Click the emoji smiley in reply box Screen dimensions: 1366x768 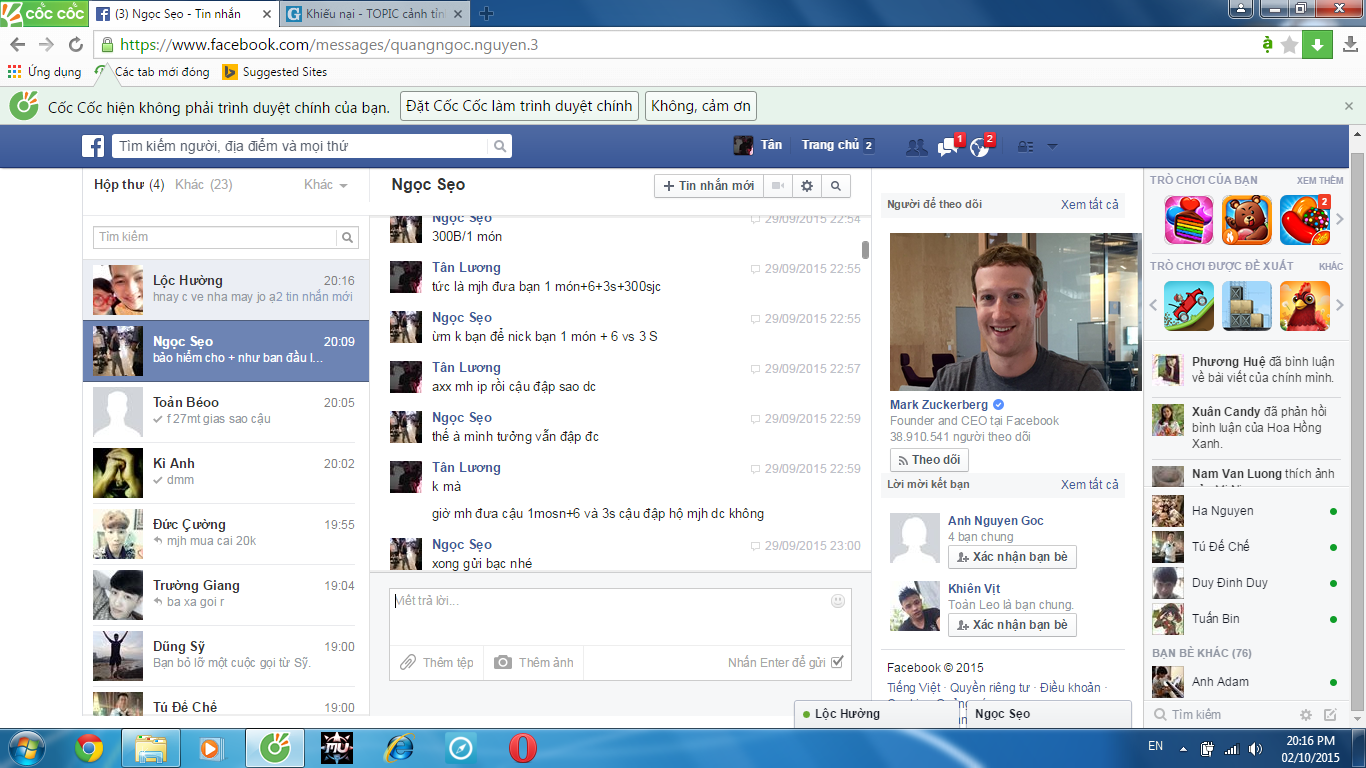point(838,601)
